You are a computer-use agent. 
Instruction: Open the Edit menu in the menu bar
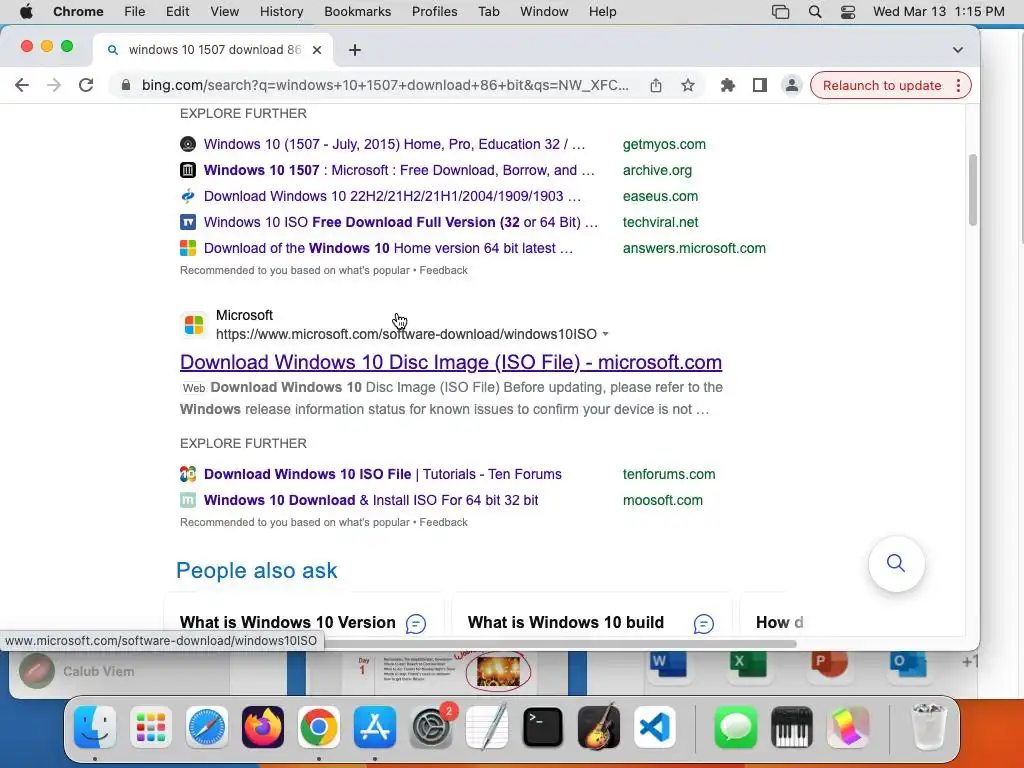pos(177,11)
